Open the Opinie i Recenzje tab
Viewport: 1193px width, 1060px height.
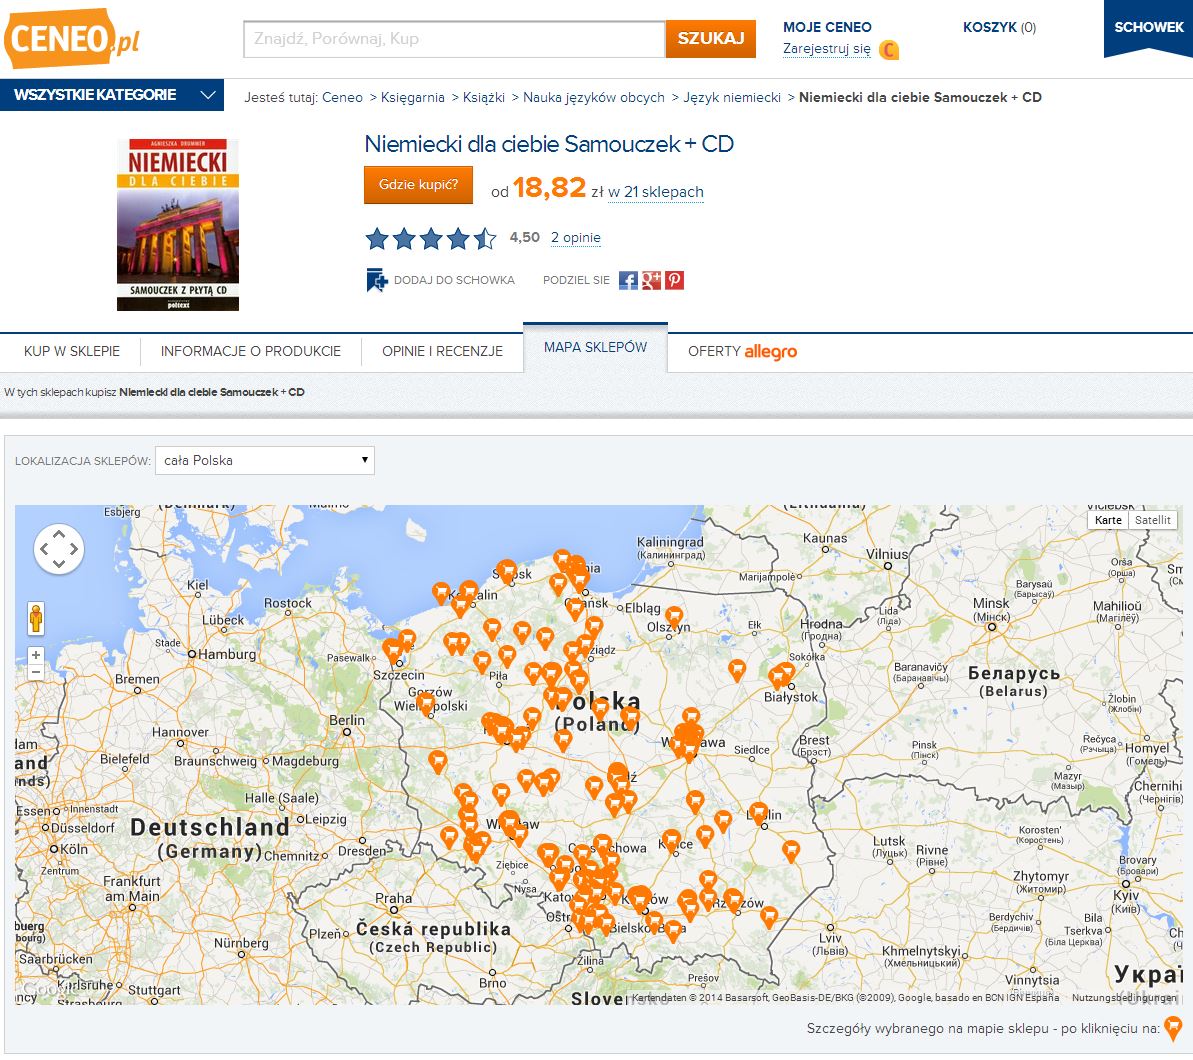442,351
